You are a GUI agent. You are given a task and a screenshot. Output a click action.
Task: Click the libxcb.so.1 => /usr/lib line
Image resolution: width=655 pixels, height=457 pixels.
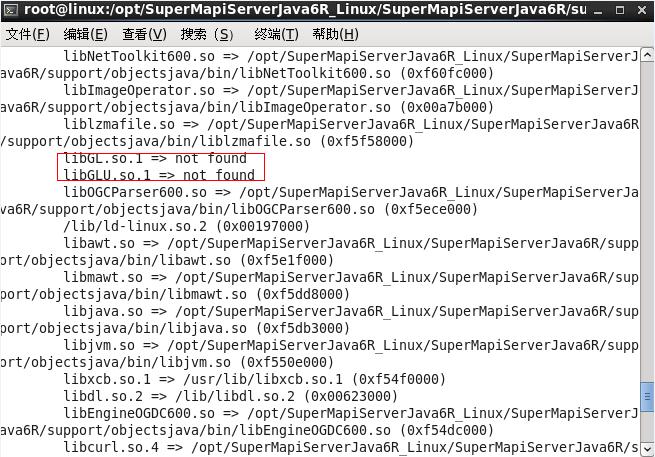click(254, 379)
